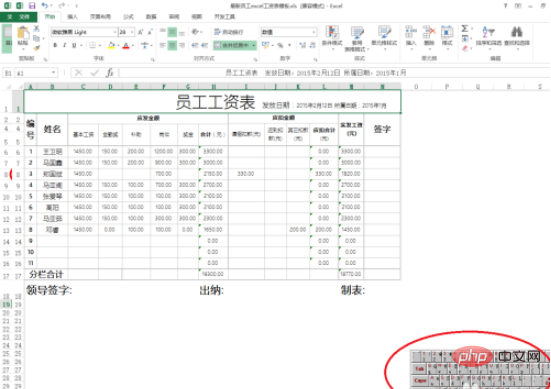The image size is (551, 389).
Task: Open the font size dropdown
Action: (x=132, y=32)
